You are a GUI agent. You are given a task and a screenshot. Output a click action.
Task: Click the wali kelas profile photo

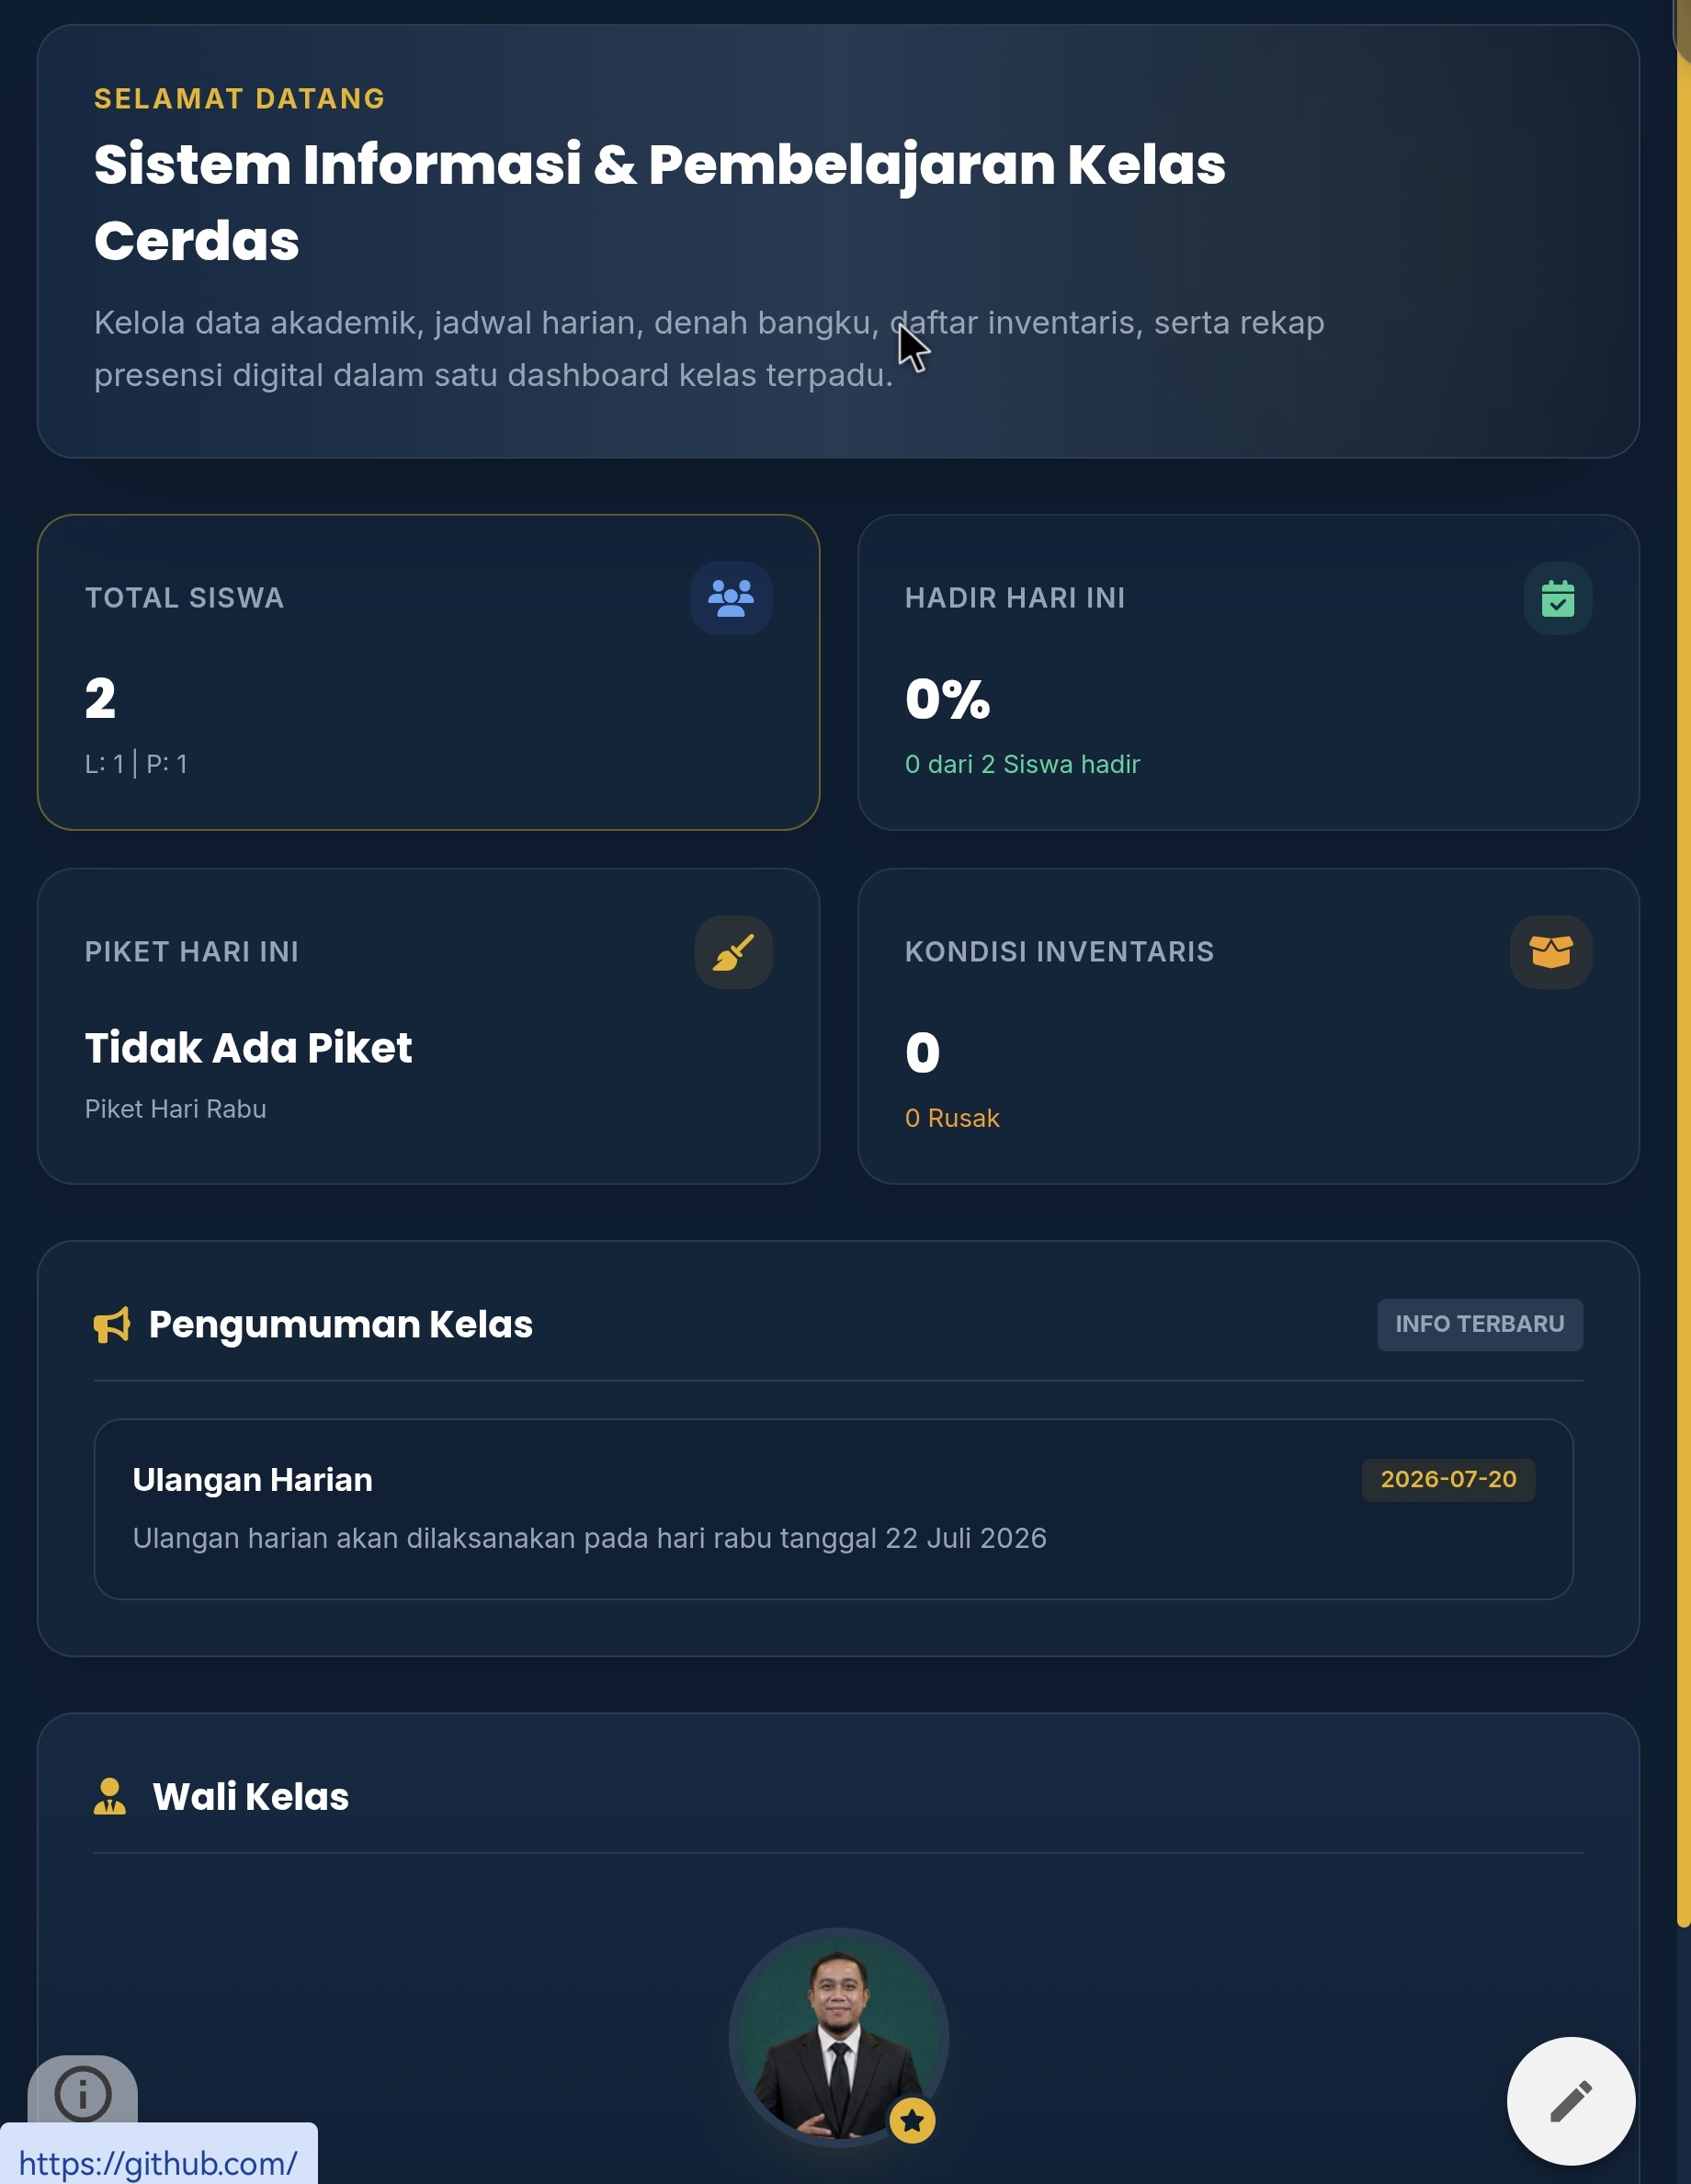pos(838,2037)
